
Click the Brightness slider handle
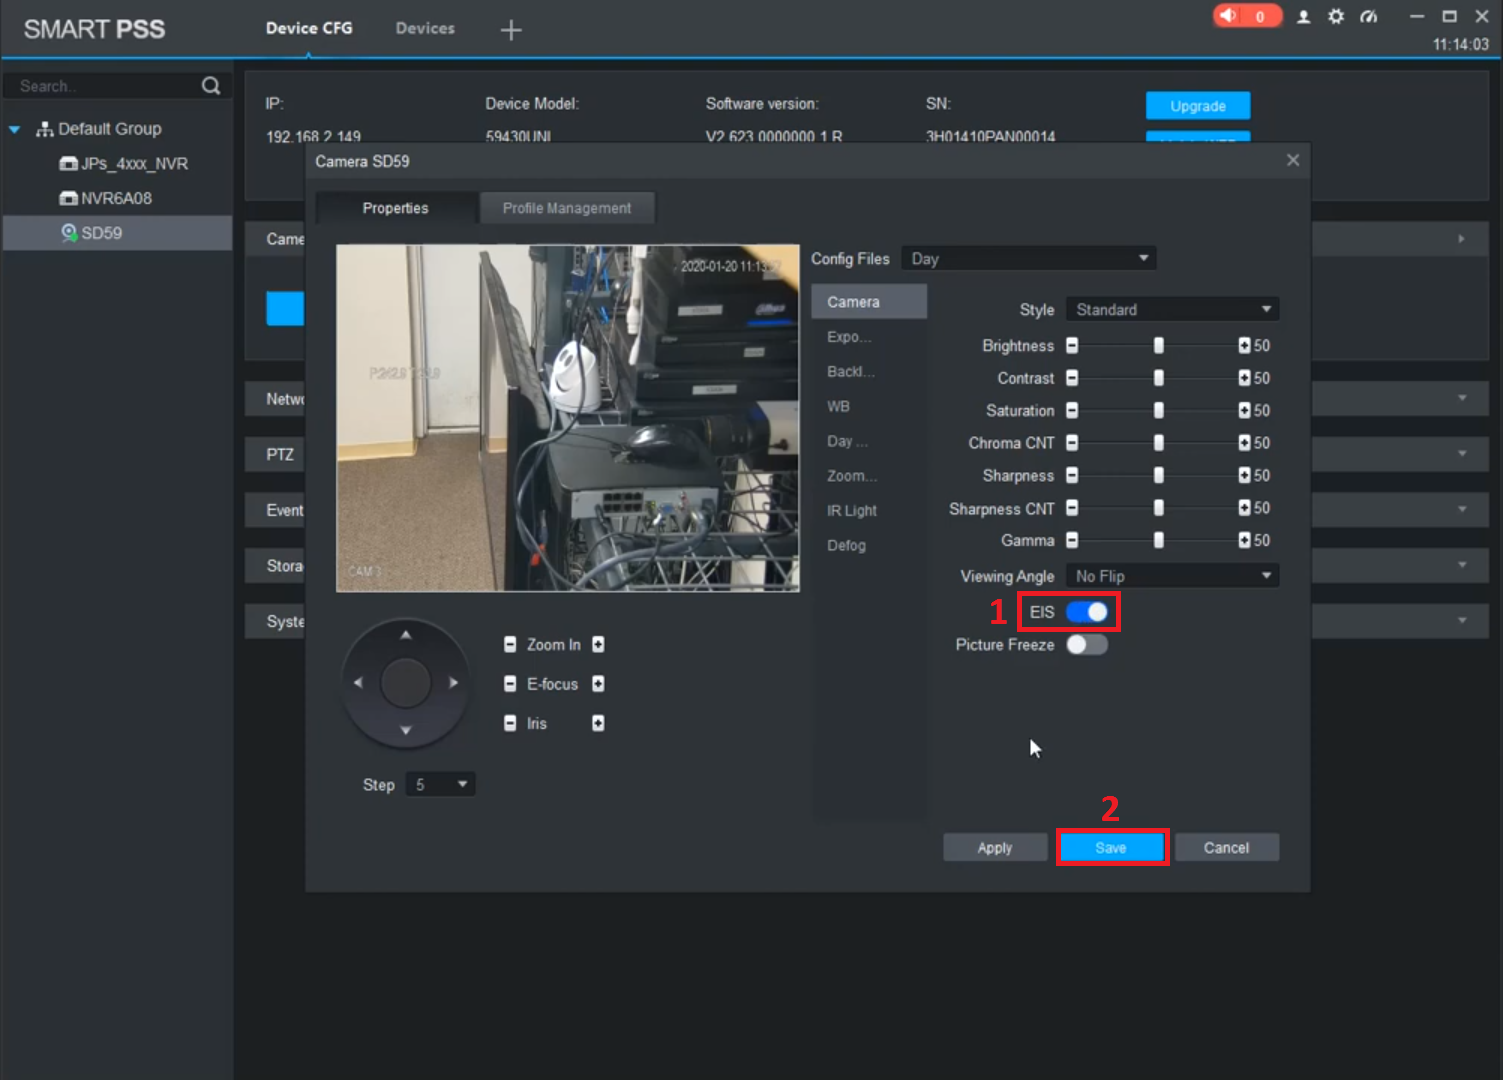(x=1159, y=346)
